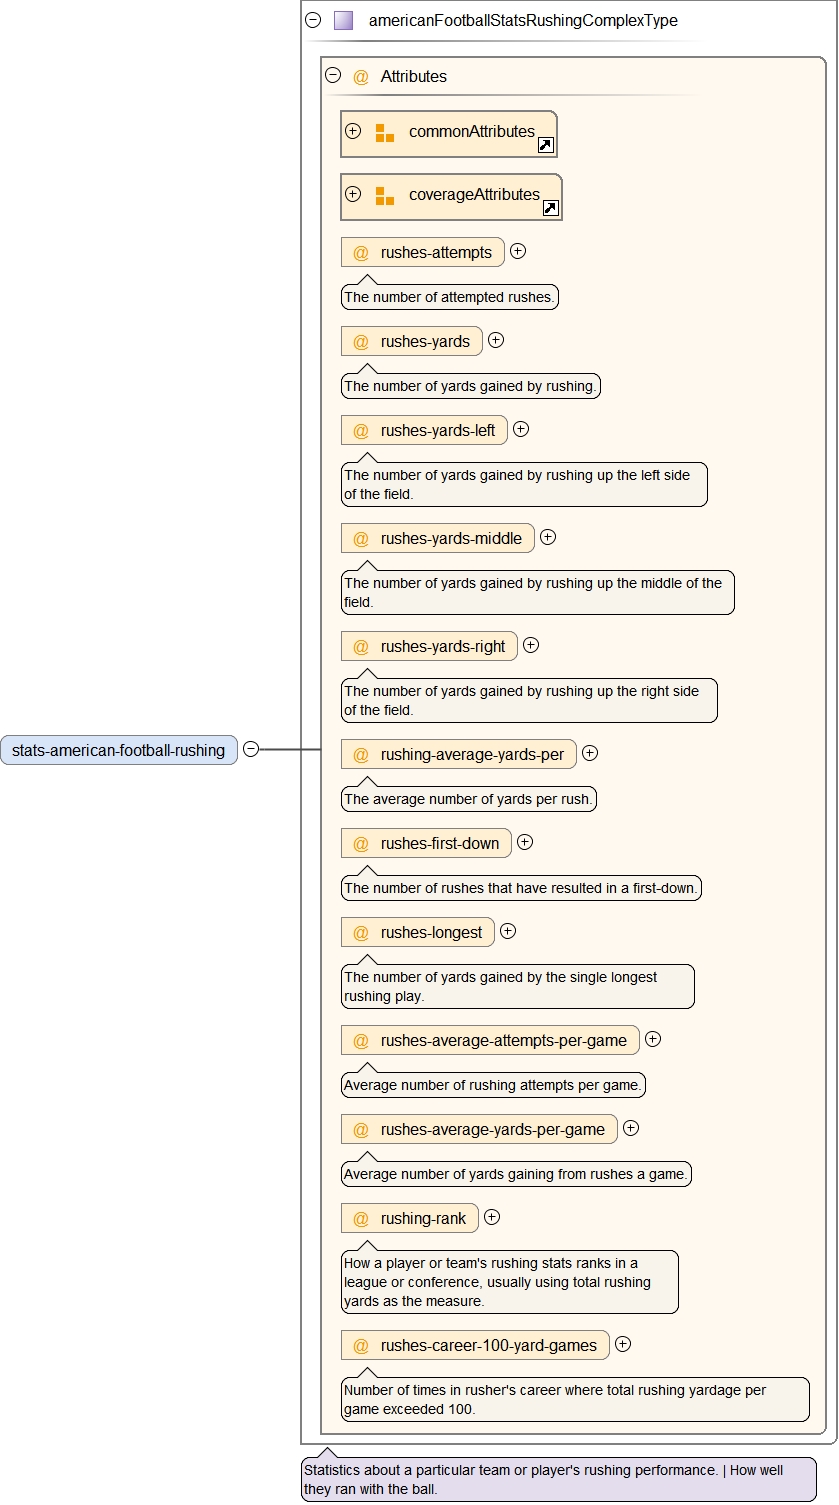Image resolution: width=839 pixels, height=1505 pixels.
Task: Expand rushes-career-100-yard-games attribute
Action: click(x=623, y=1344)
